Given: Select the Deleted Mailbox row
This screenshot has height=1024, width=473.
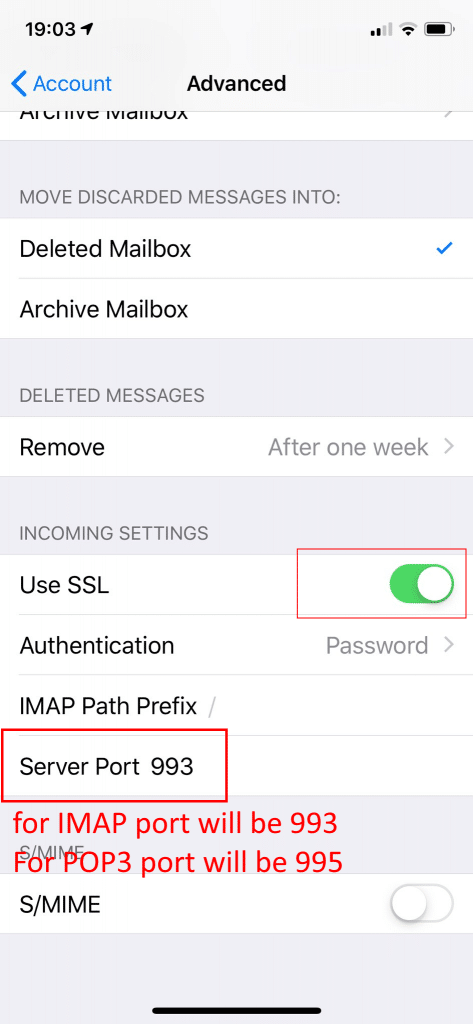Looking at the screenshot, I should (x=236, y=249).
